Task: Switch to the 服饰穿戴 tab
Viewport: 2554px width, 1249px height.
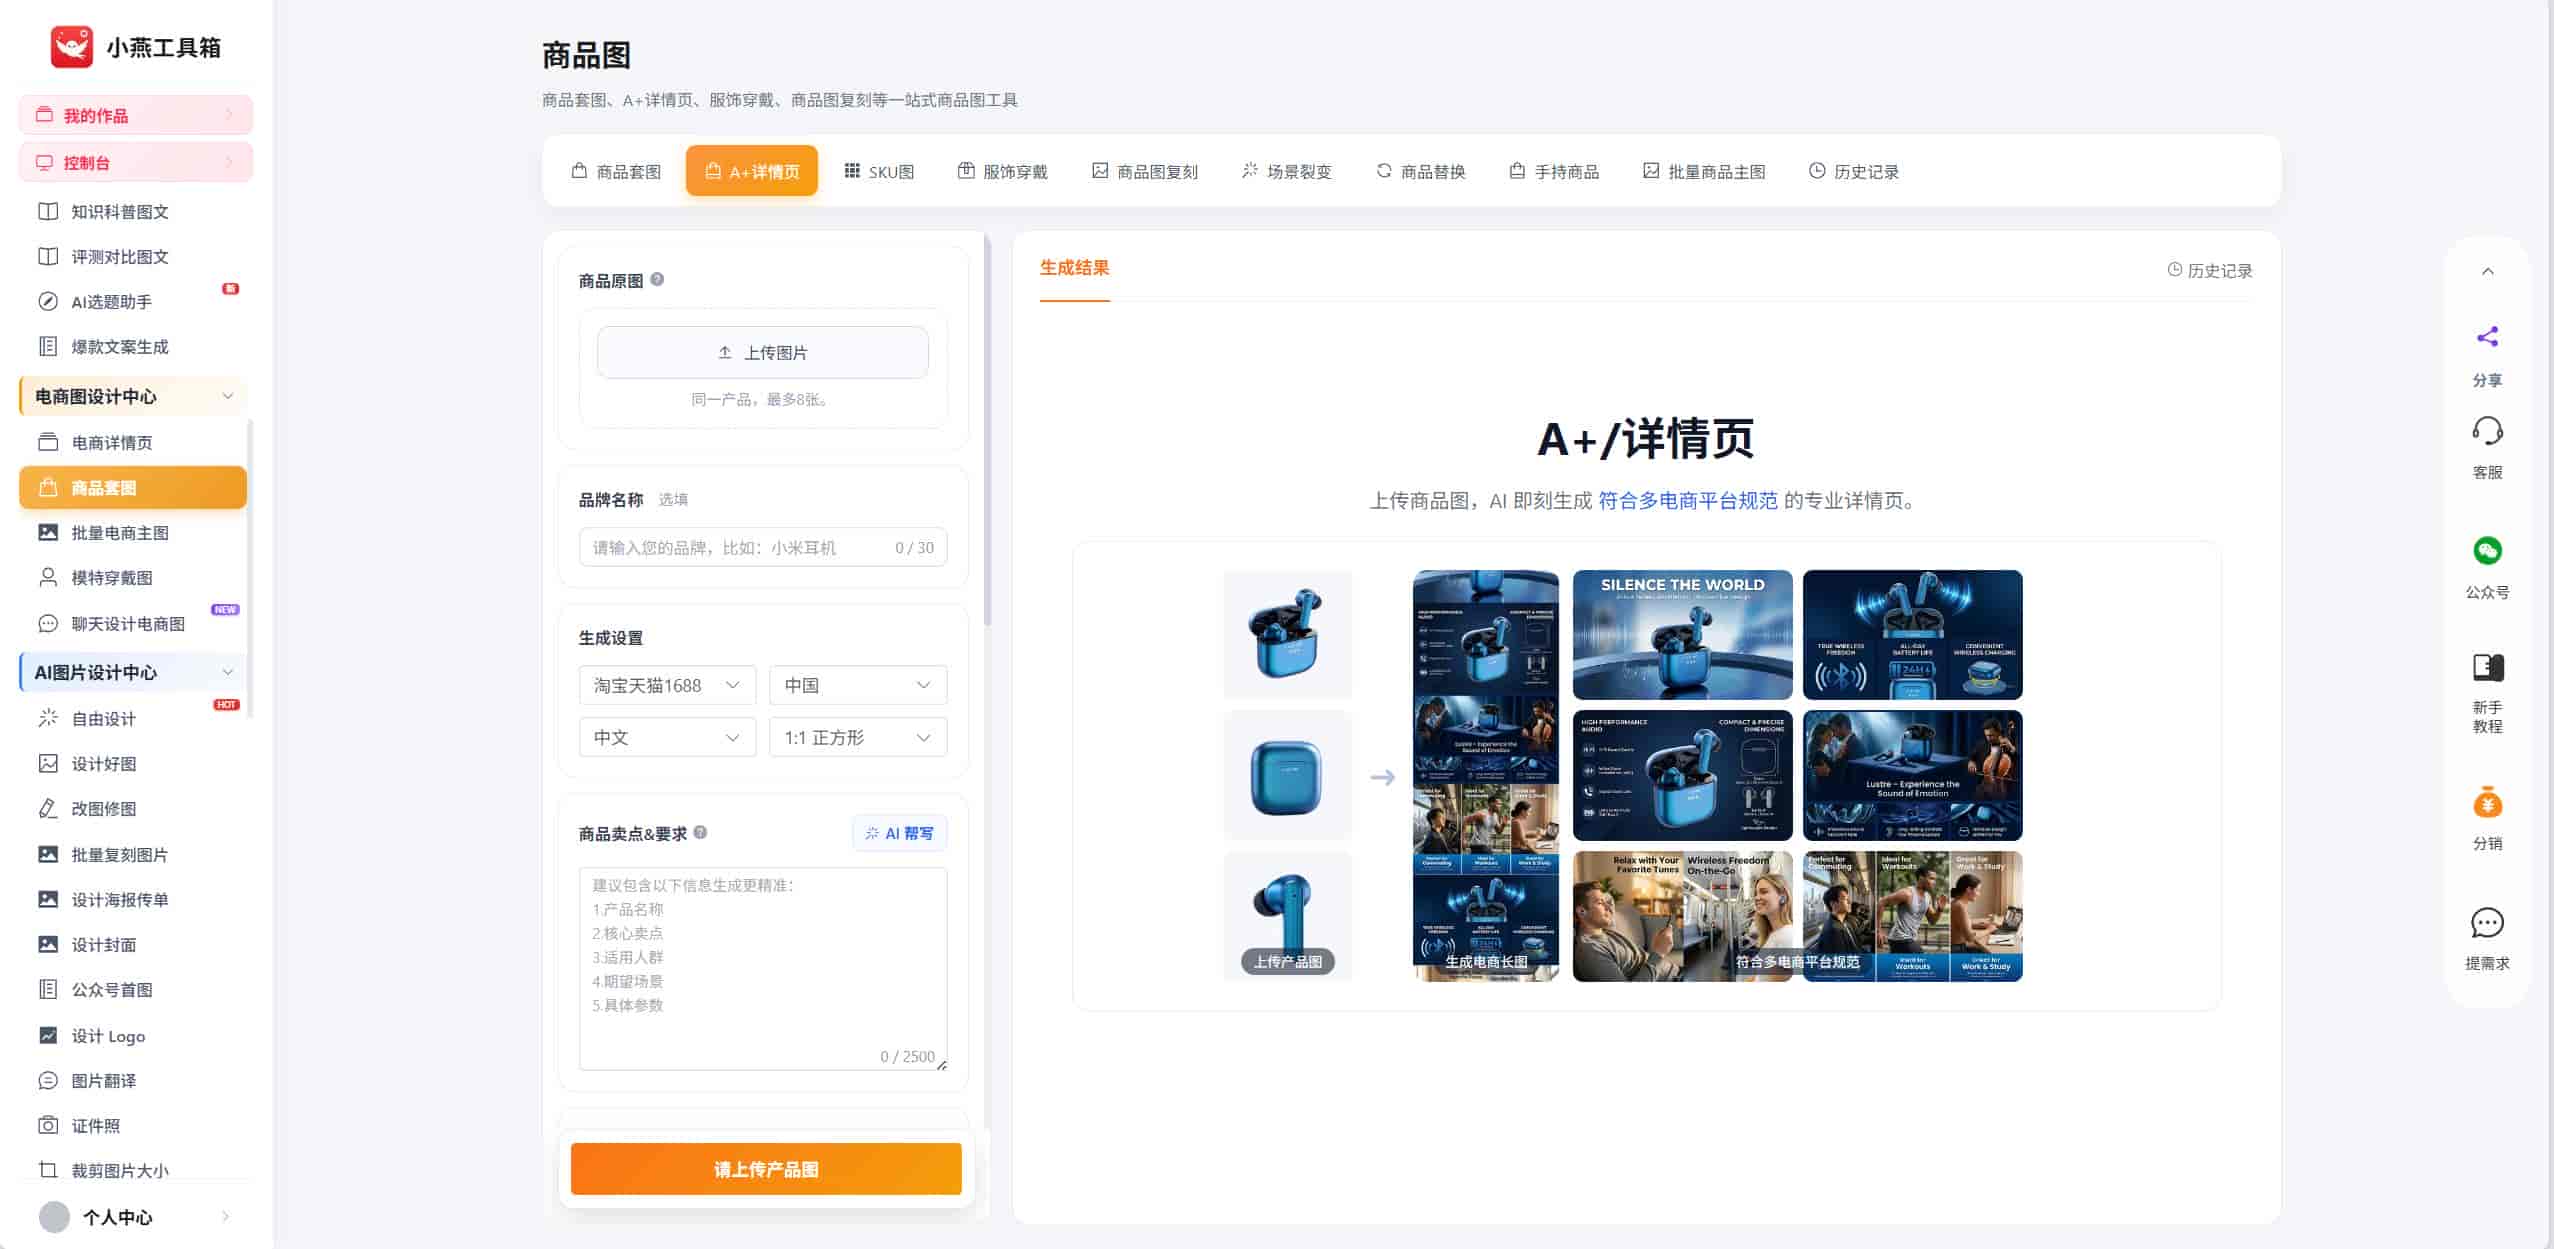Action: (1002, 171)
